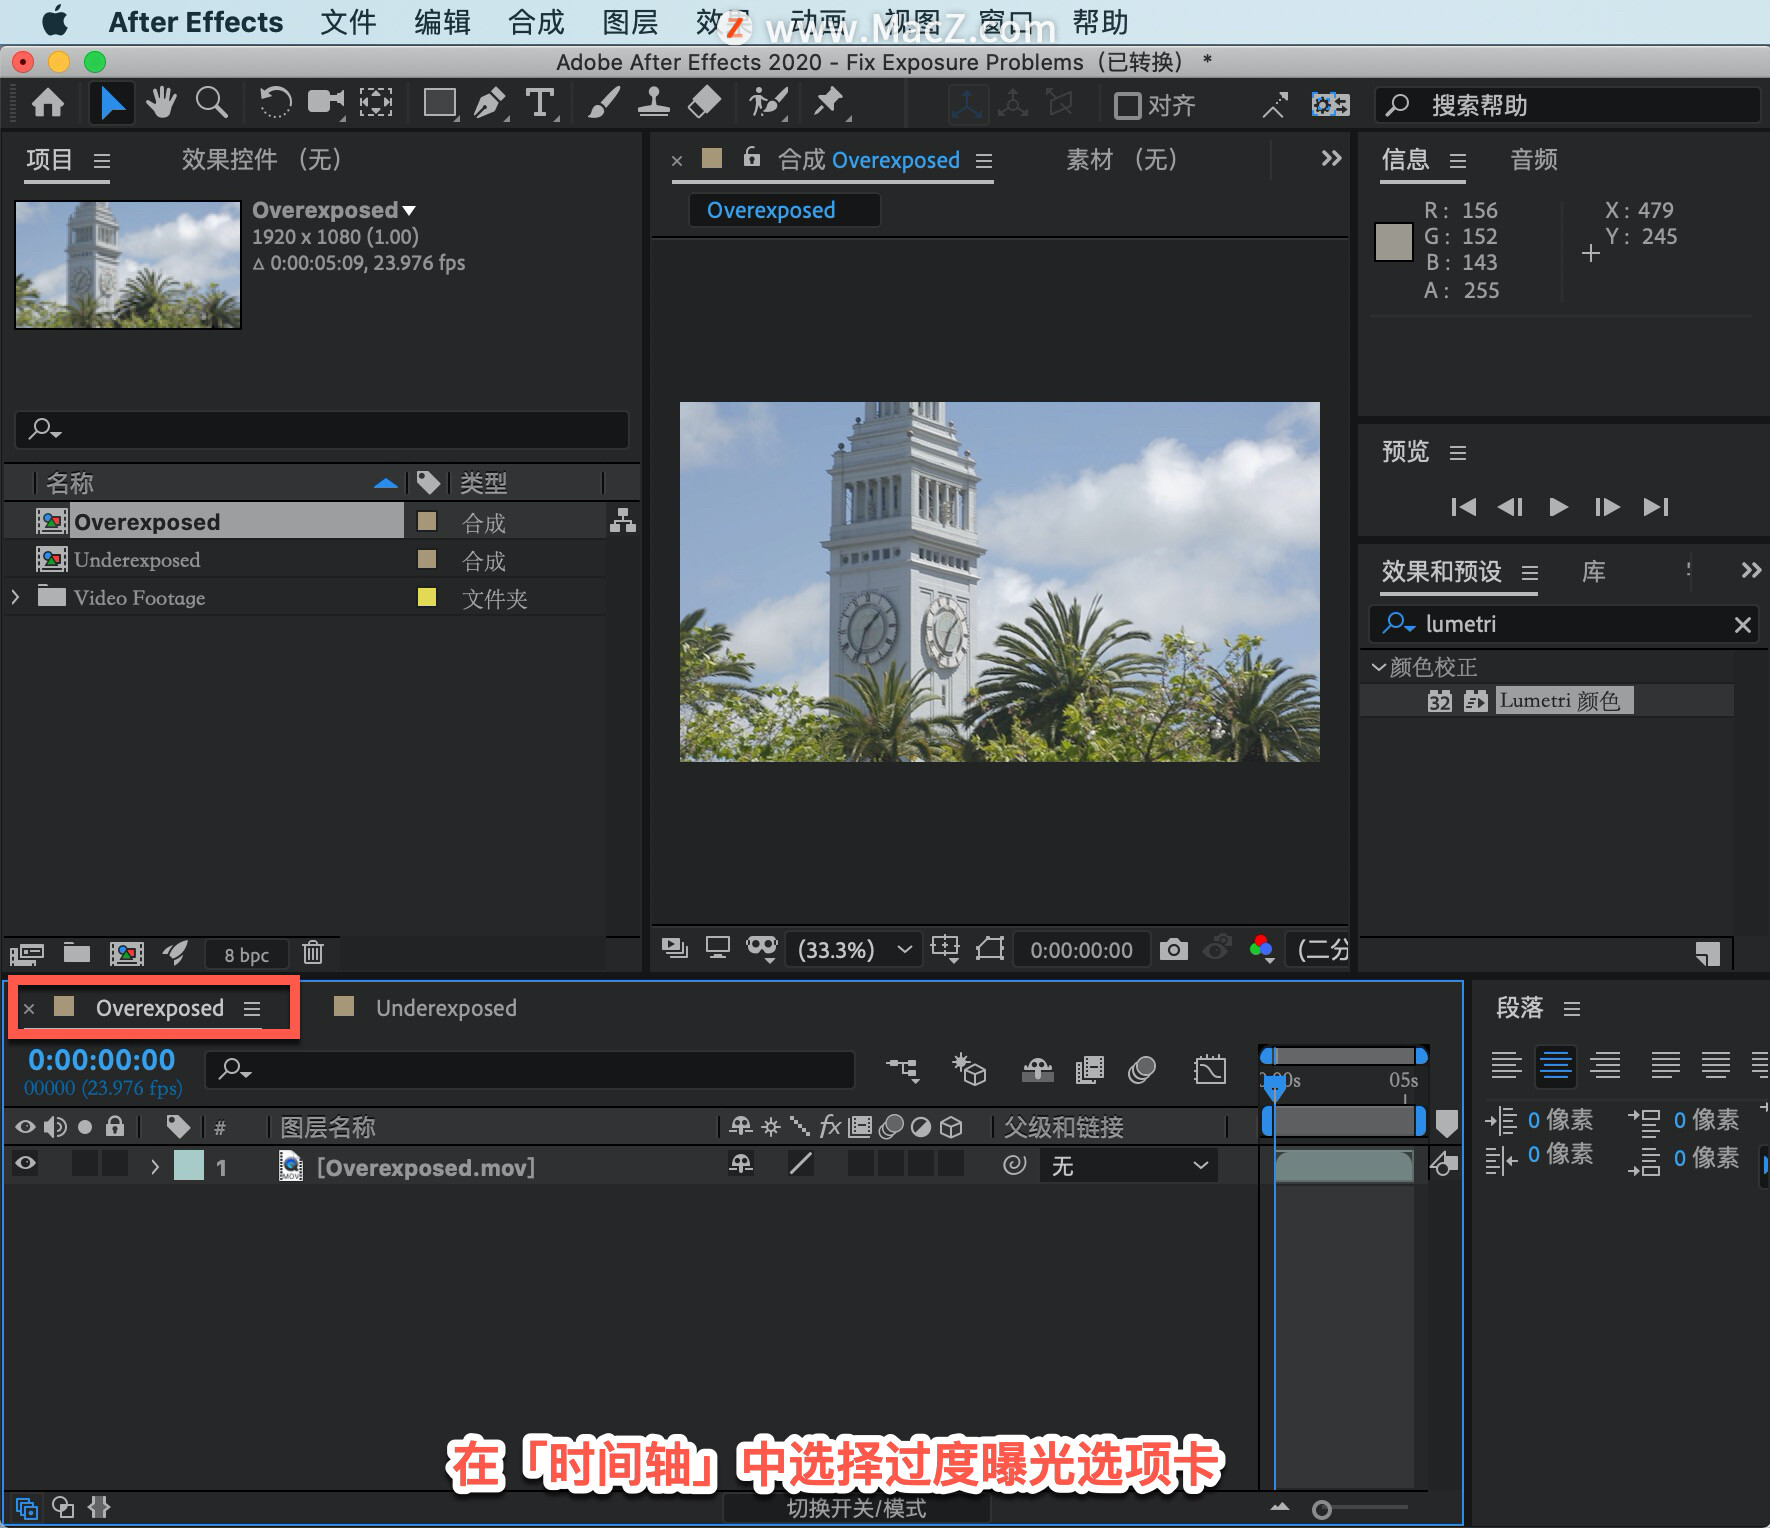Click the 8 bpc color depth button
Screen dimensions: 1770x1528
pyautogui.click(x=246, y=955)
